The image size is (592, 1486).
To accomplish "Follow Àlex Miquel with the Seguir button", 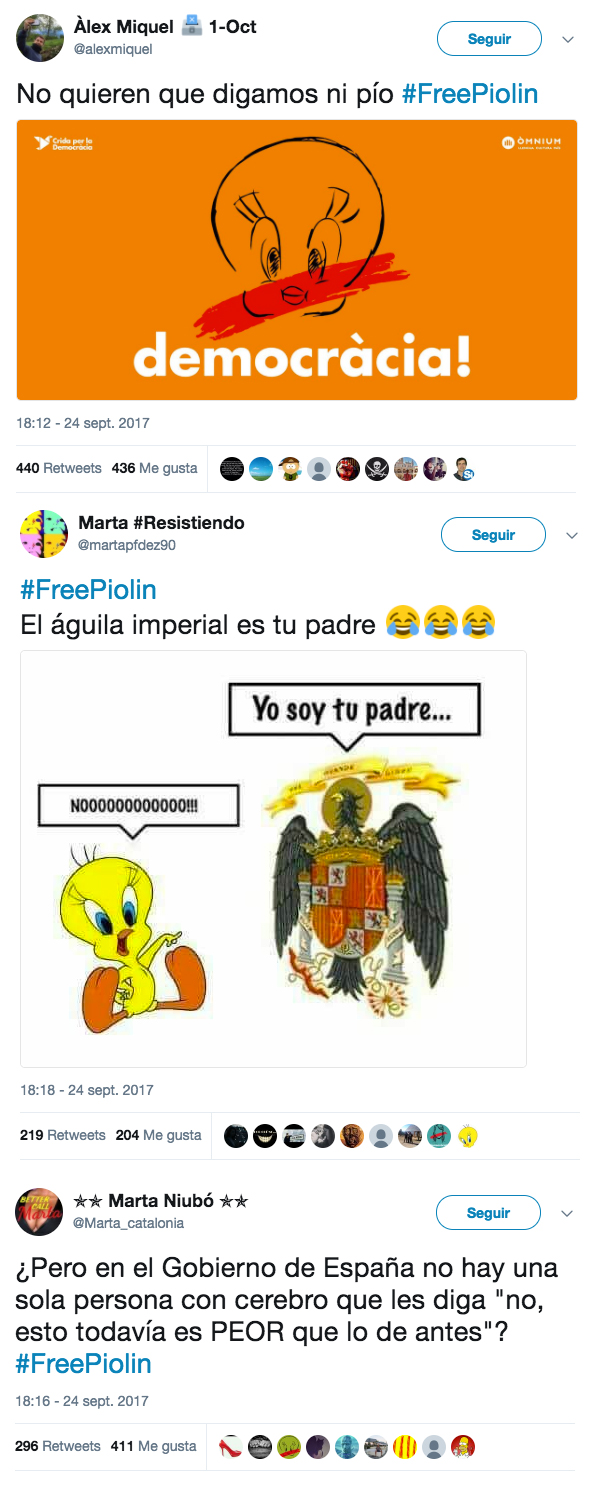I will coord(489,39).
